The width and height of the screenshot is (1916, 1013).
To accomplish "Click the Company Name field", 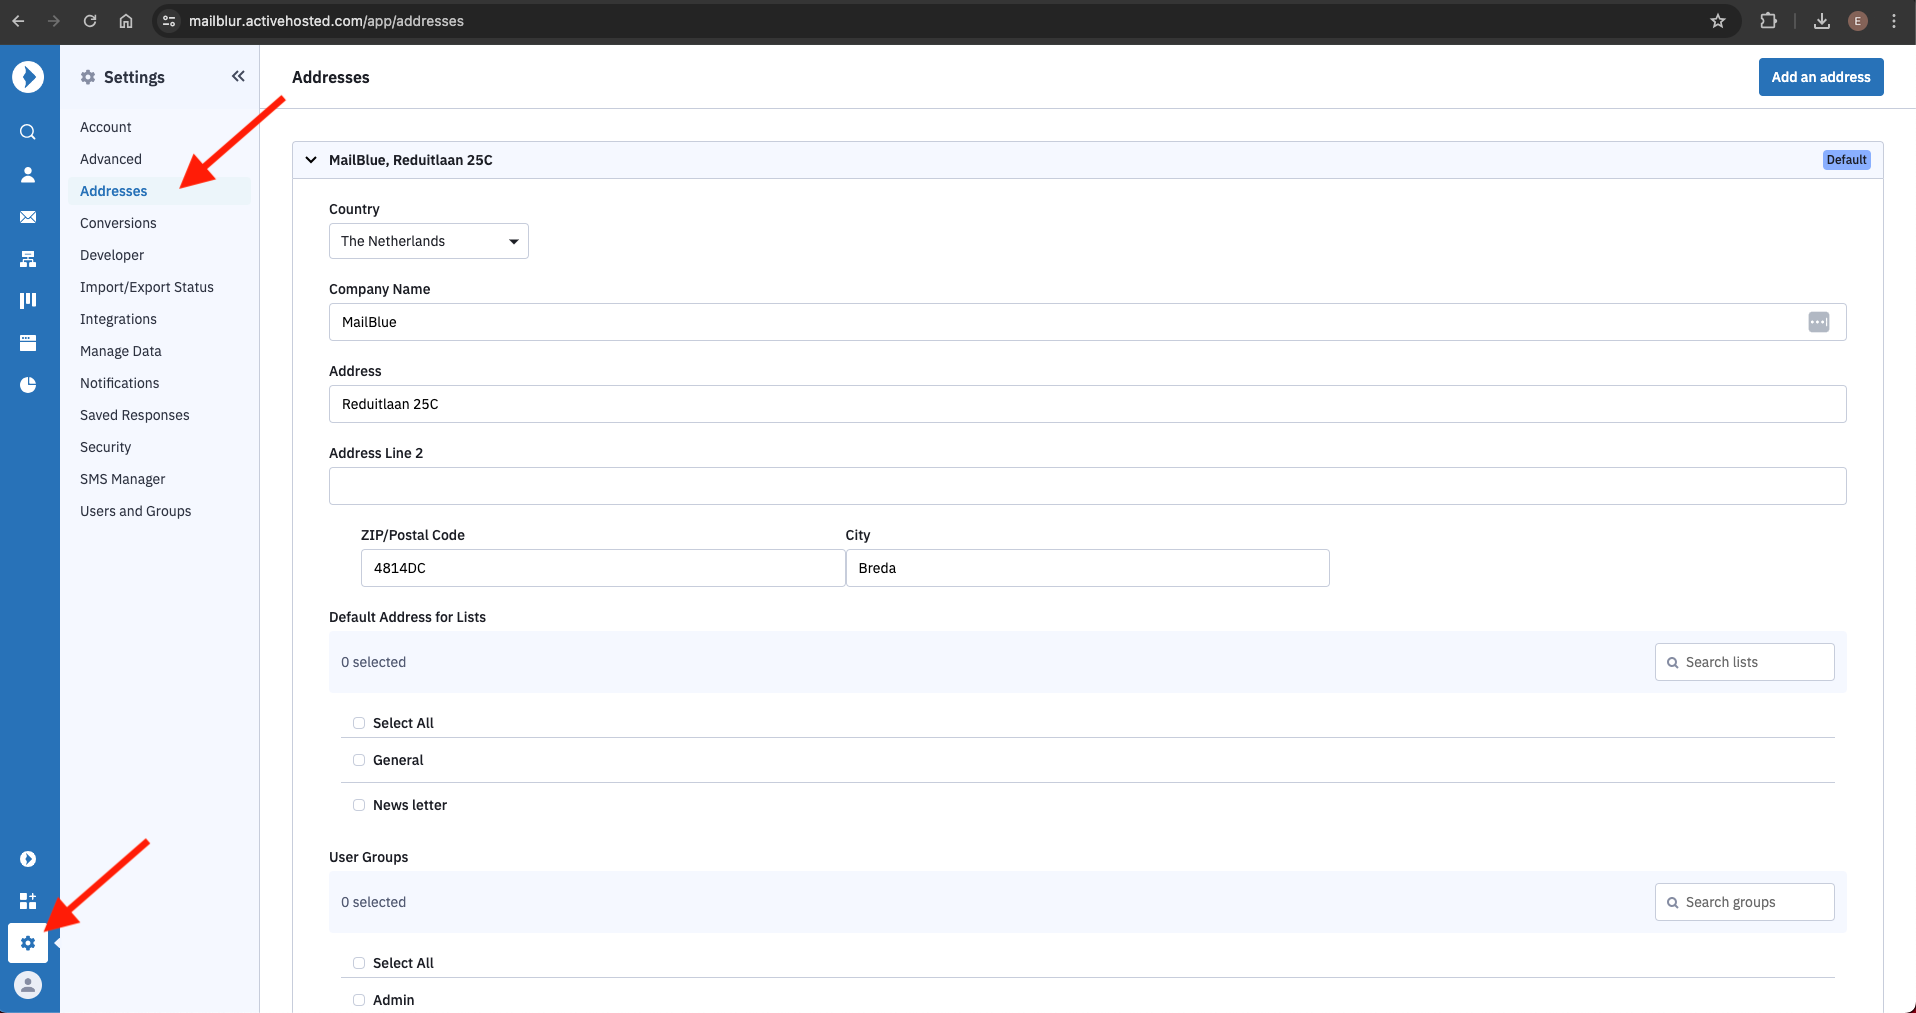I will [x=1088, y=322].
